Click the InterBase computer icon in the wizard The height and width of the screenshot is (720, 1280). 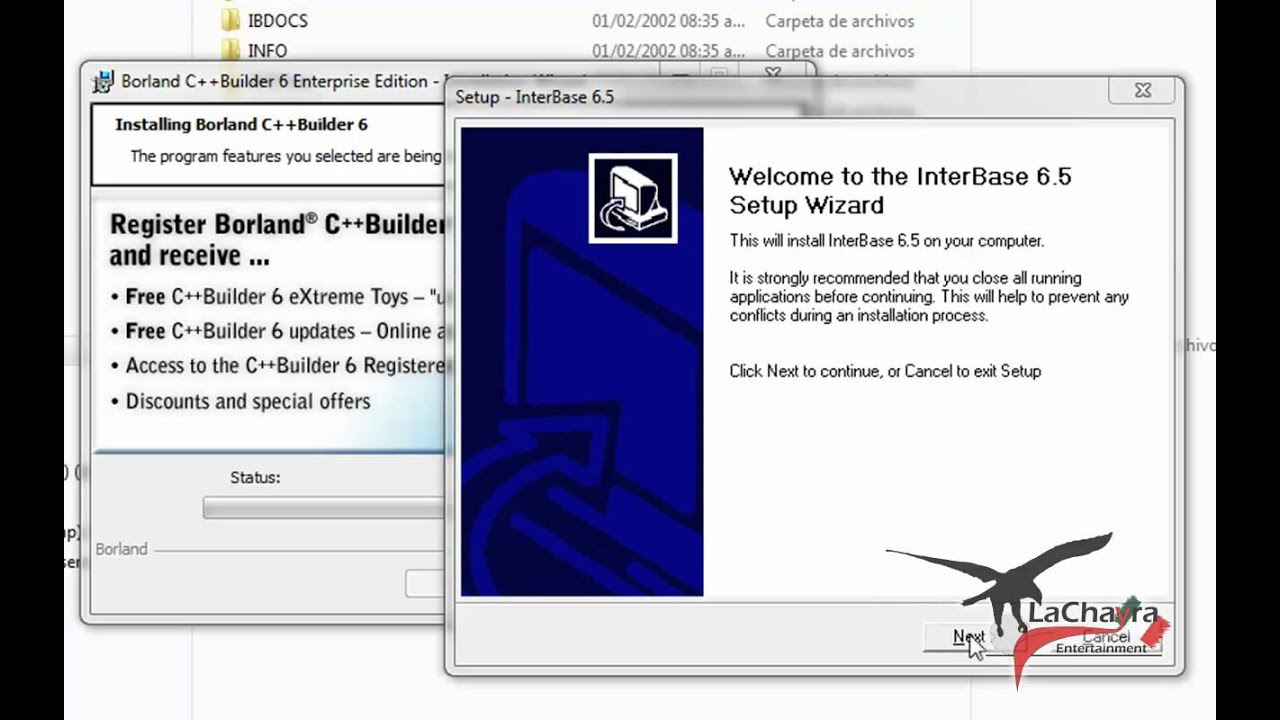632,198
